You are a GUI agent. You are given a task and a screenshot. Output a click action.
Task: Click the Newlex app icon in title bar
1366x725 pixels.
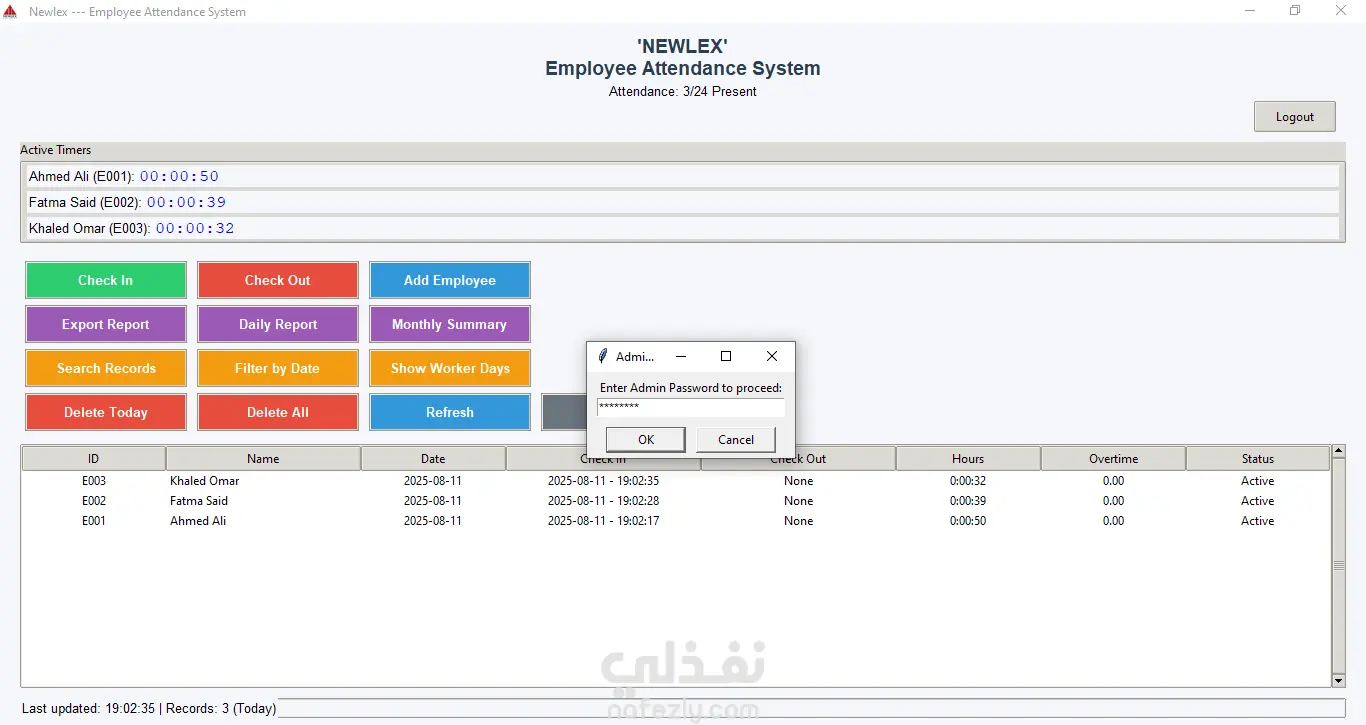(10, 12)
